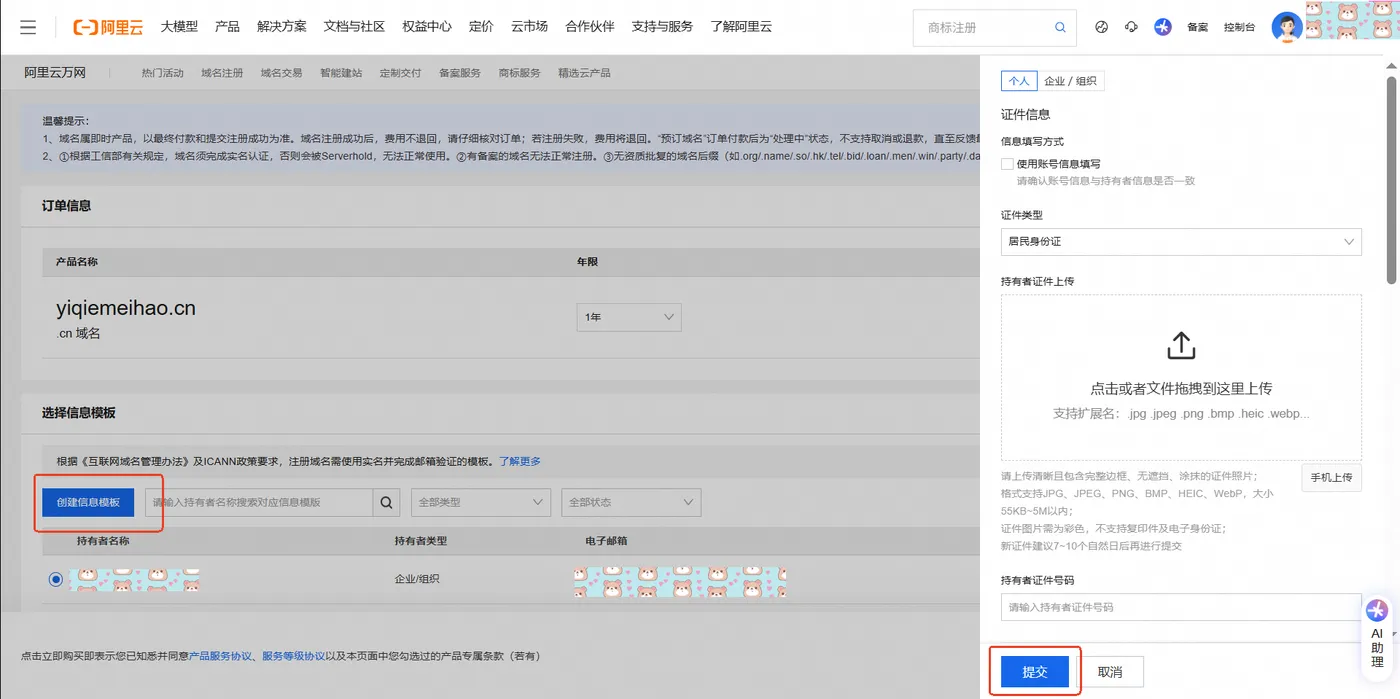Click the yiqiemeihao.cn domain name text
This screenshot has width=1400, height=699.
pyautogui.click(x=126, y=309)
